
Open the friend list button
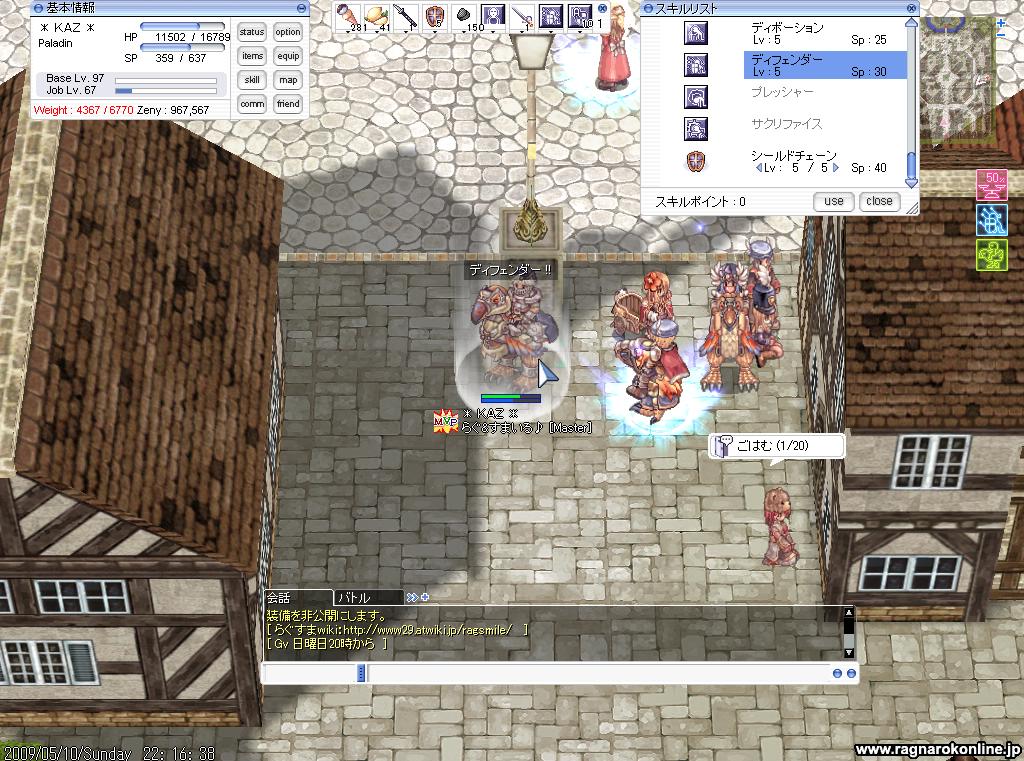(288, 104)
